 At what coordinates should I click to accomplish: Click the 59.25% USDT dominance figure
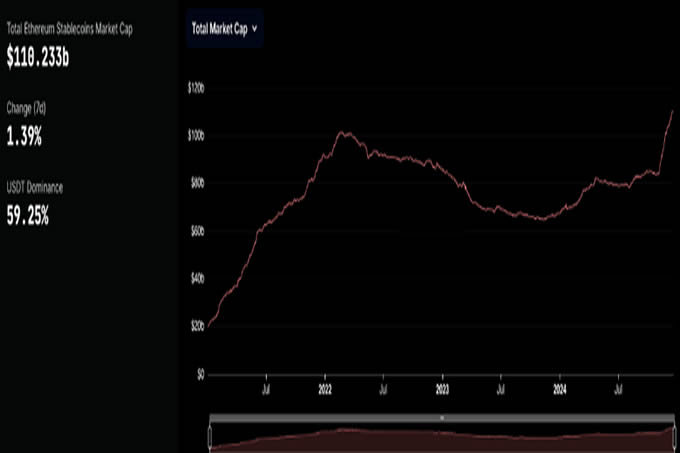27,214
